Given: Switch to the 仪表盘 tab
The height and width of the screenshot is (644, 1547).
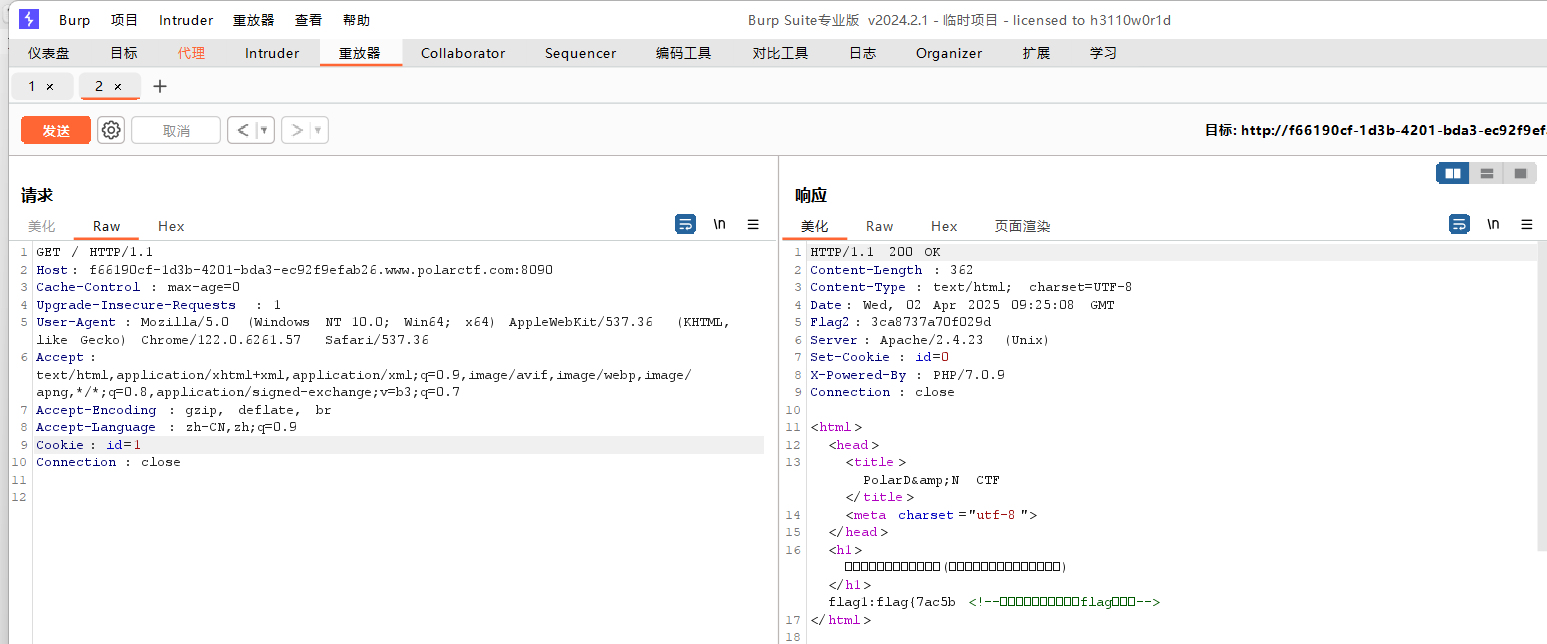Looking at the screenshot, I should click(x=49, y=53).
